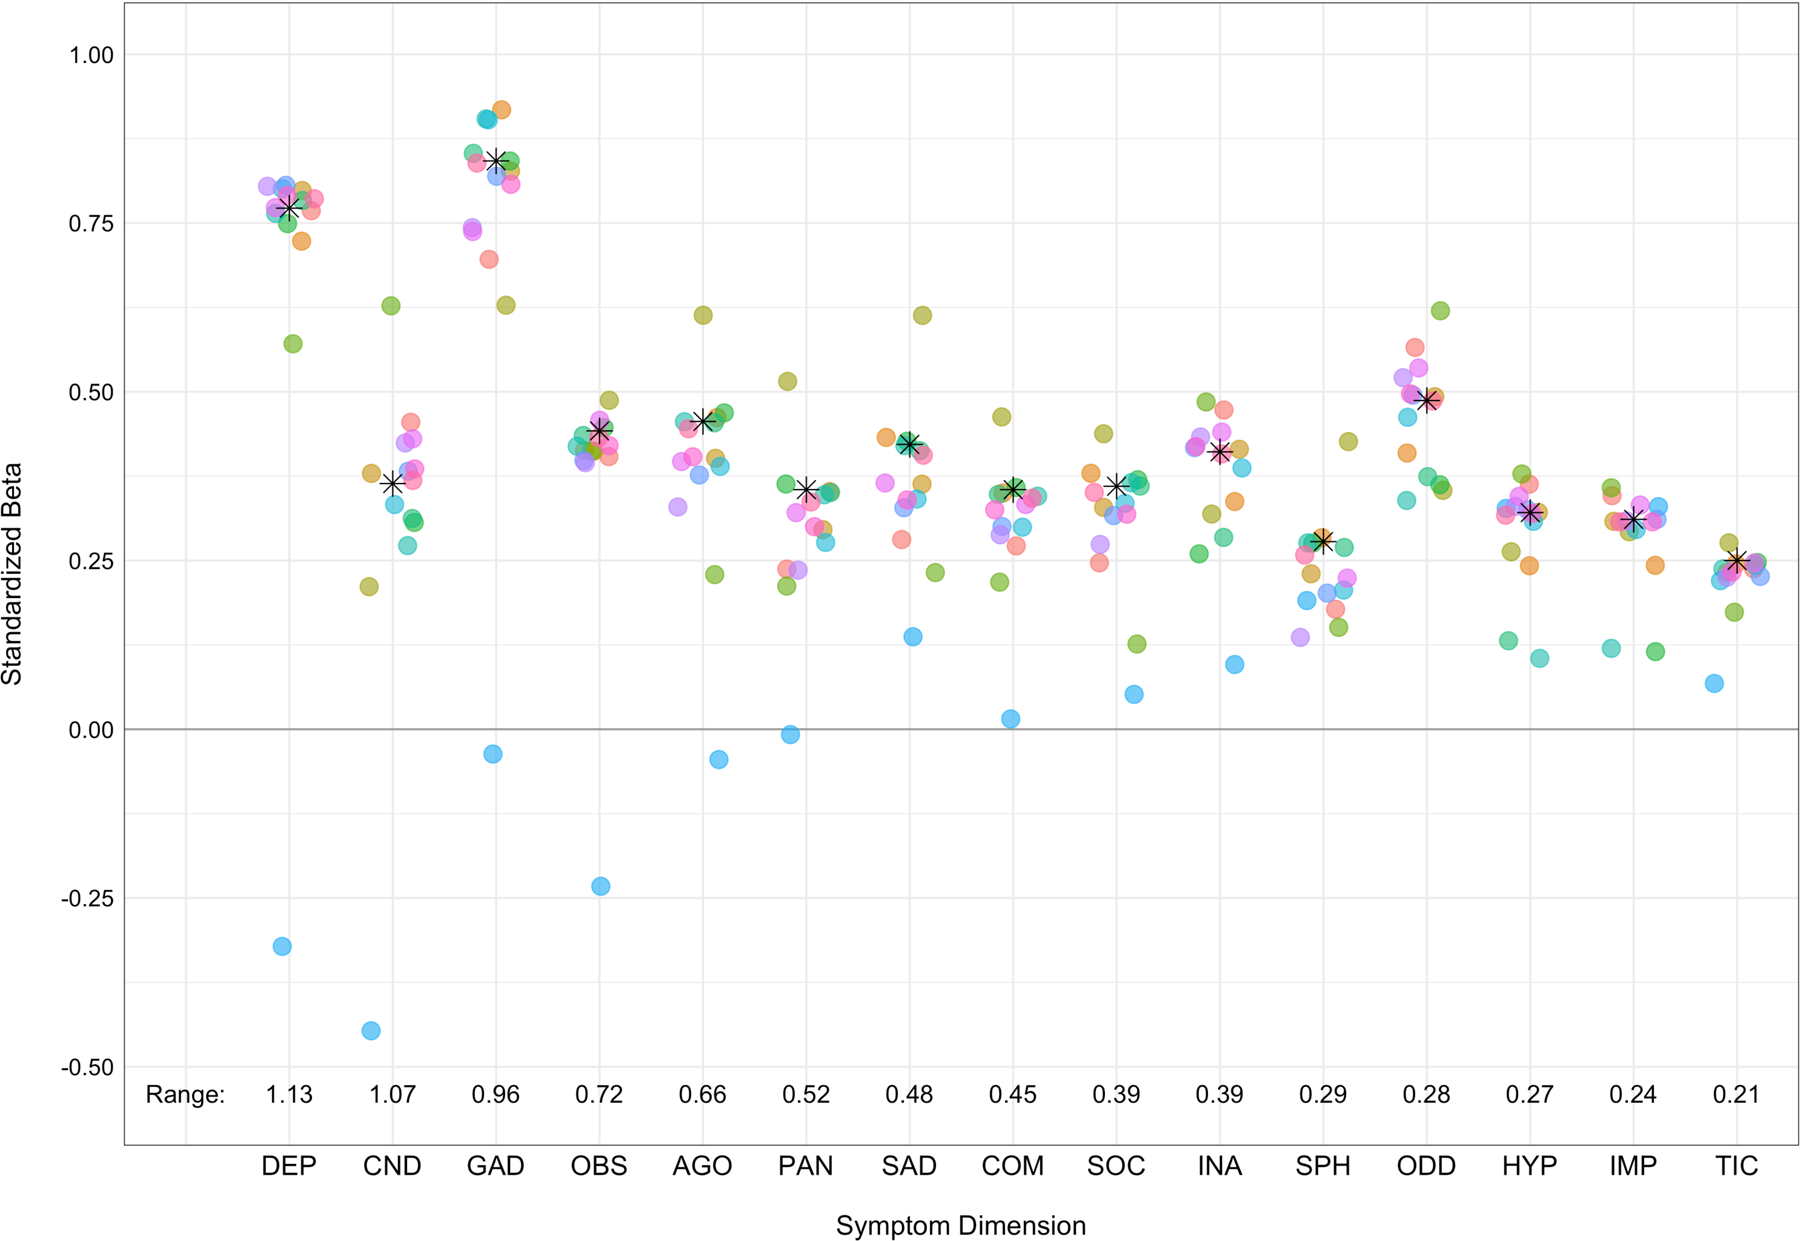Click the lowest blue dot in DEP column

282,946
